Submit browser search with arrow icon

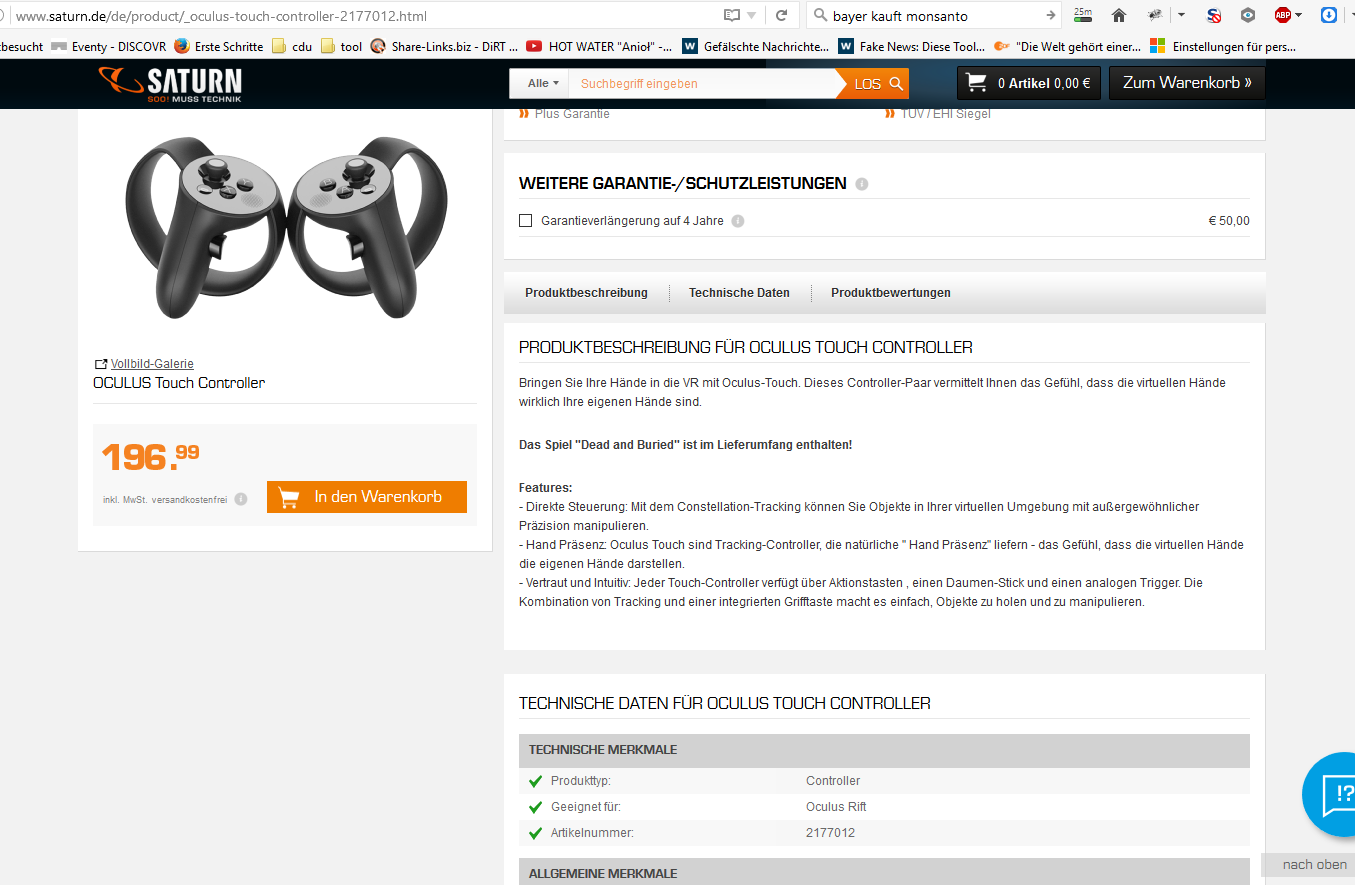pyautogui.click(x=1051, y=15)
